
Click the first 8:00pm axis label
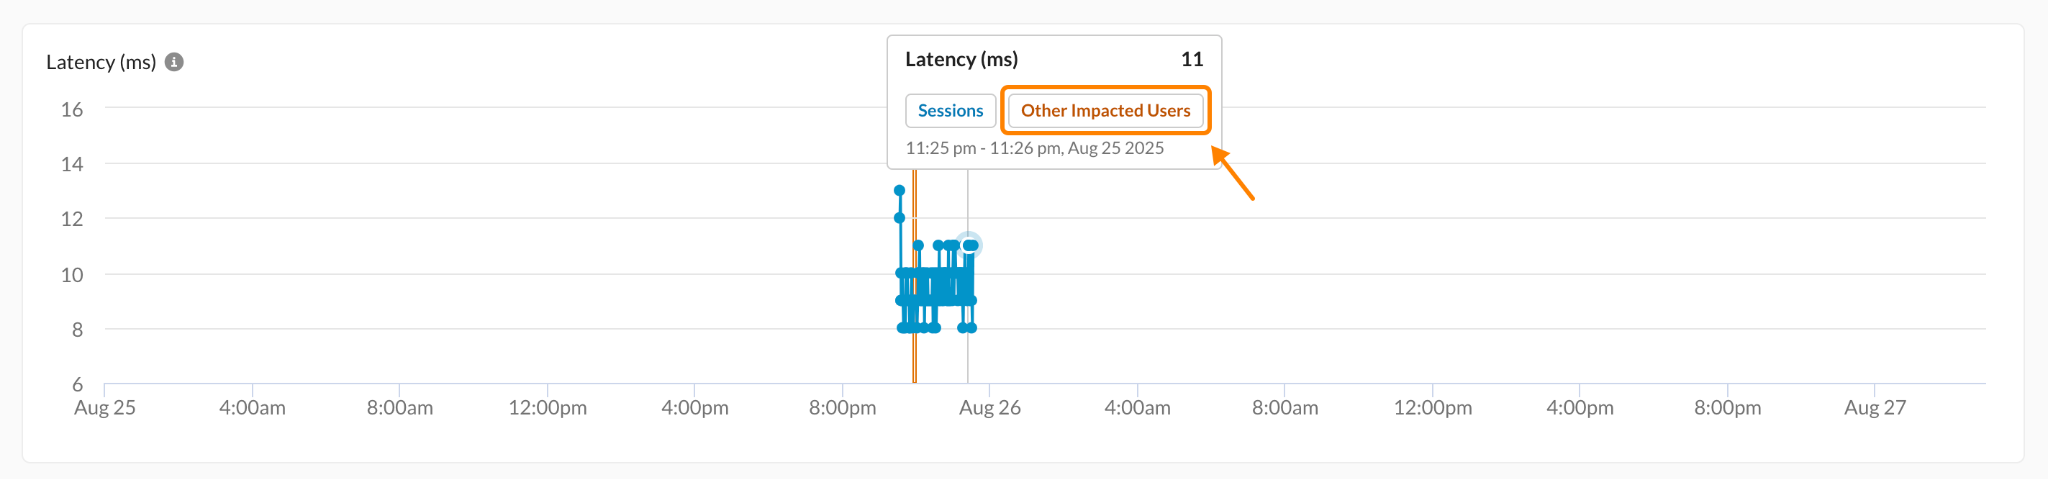coord(842,408)
